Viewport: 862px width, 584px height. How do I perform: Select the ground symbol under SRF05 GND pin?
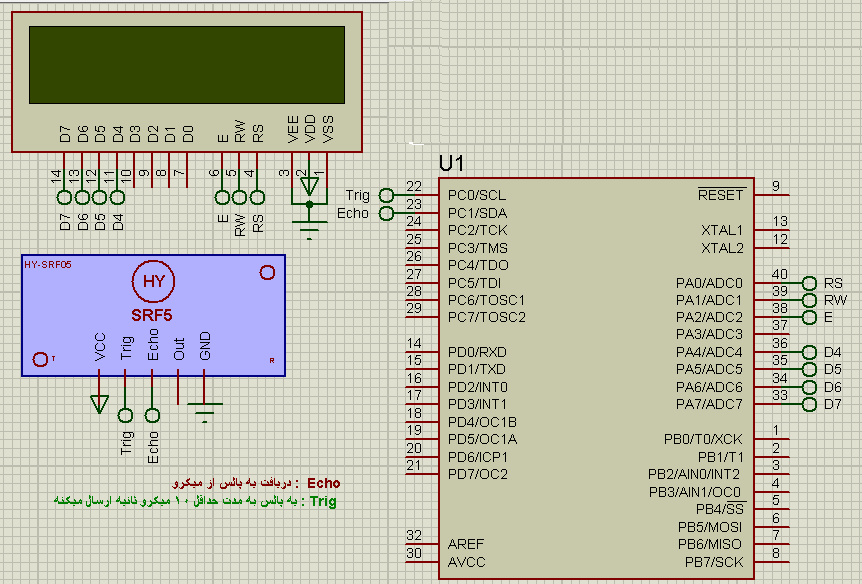[x=205, y=410]
